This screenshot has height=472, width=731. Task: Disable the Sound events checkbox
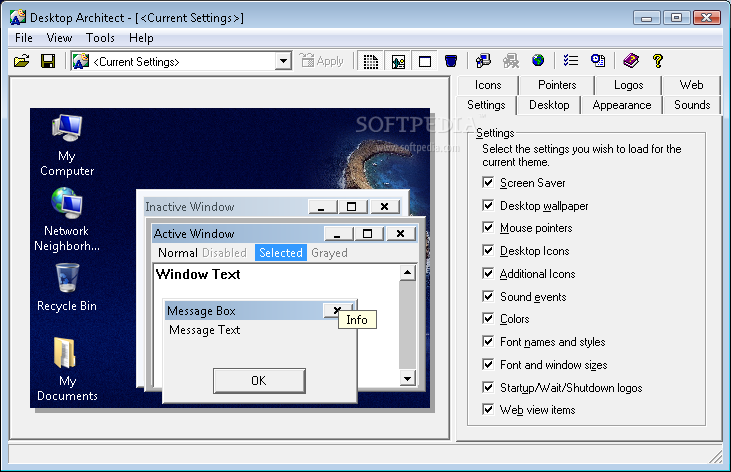coord(488,296)
